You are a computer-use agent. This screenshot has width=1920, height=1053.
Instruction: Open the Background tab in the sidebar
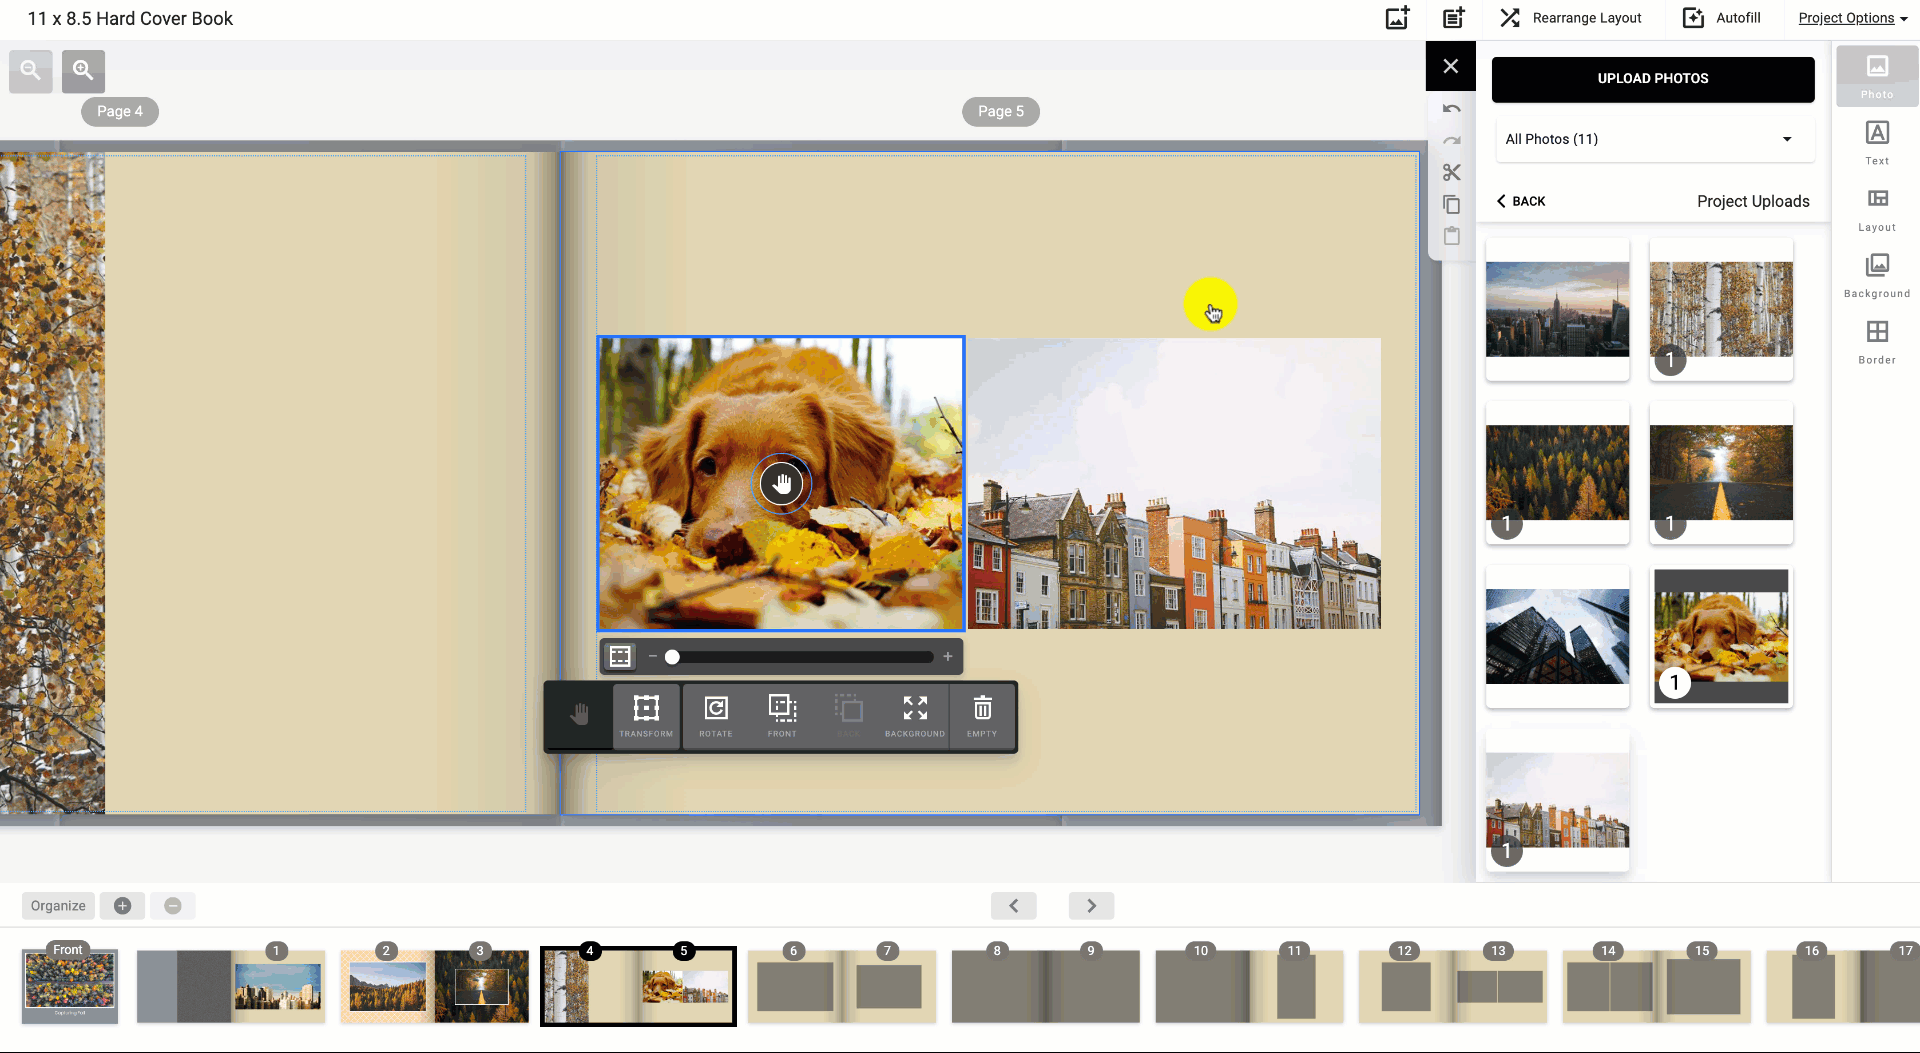tap(1877, 276)
